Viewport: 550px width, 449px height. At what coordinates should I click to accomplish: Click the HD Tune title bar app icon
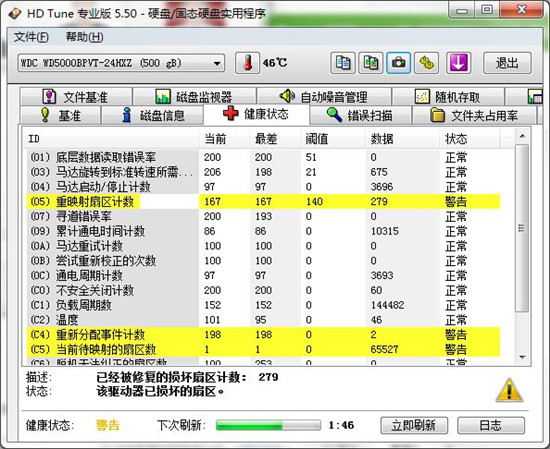coord(15,14)
